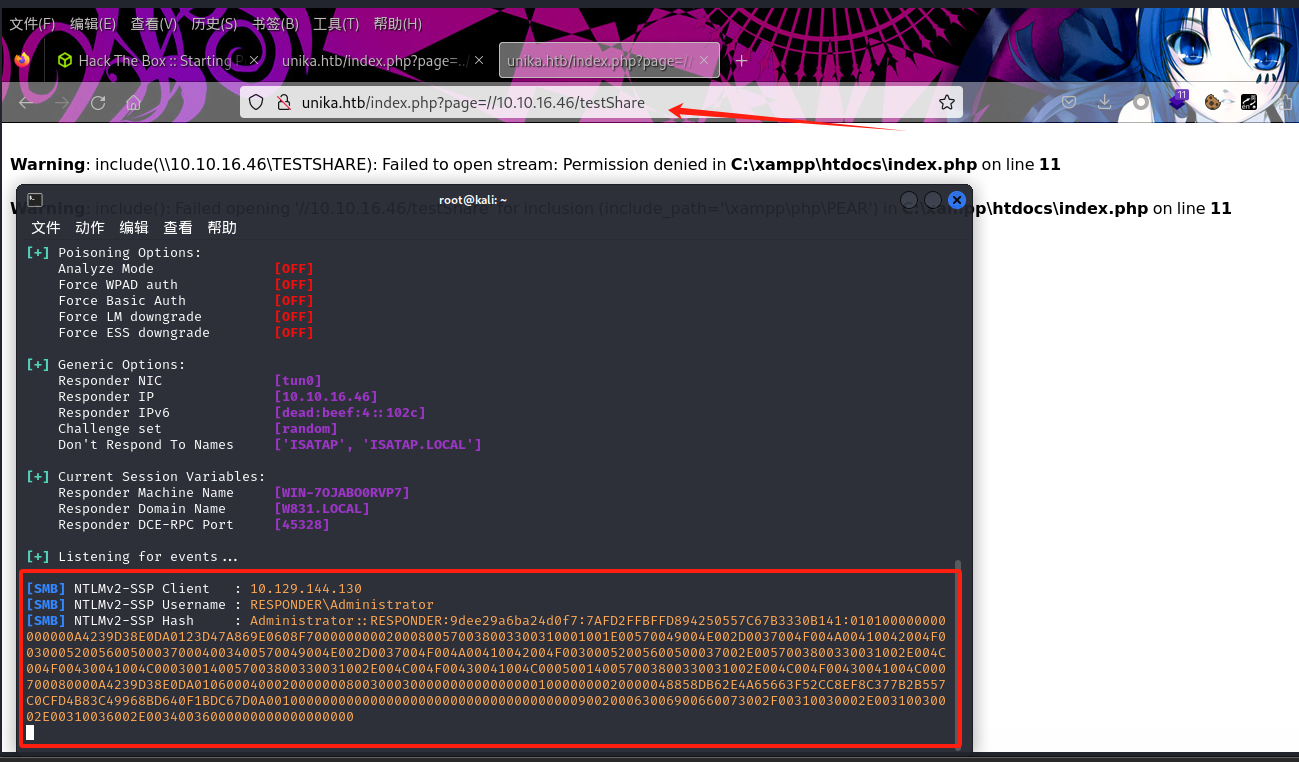Click the Force WPAD auth [OFF] value
Image resolution: width=1299 pixels, height=762 pixels.
tap(294, 285)
